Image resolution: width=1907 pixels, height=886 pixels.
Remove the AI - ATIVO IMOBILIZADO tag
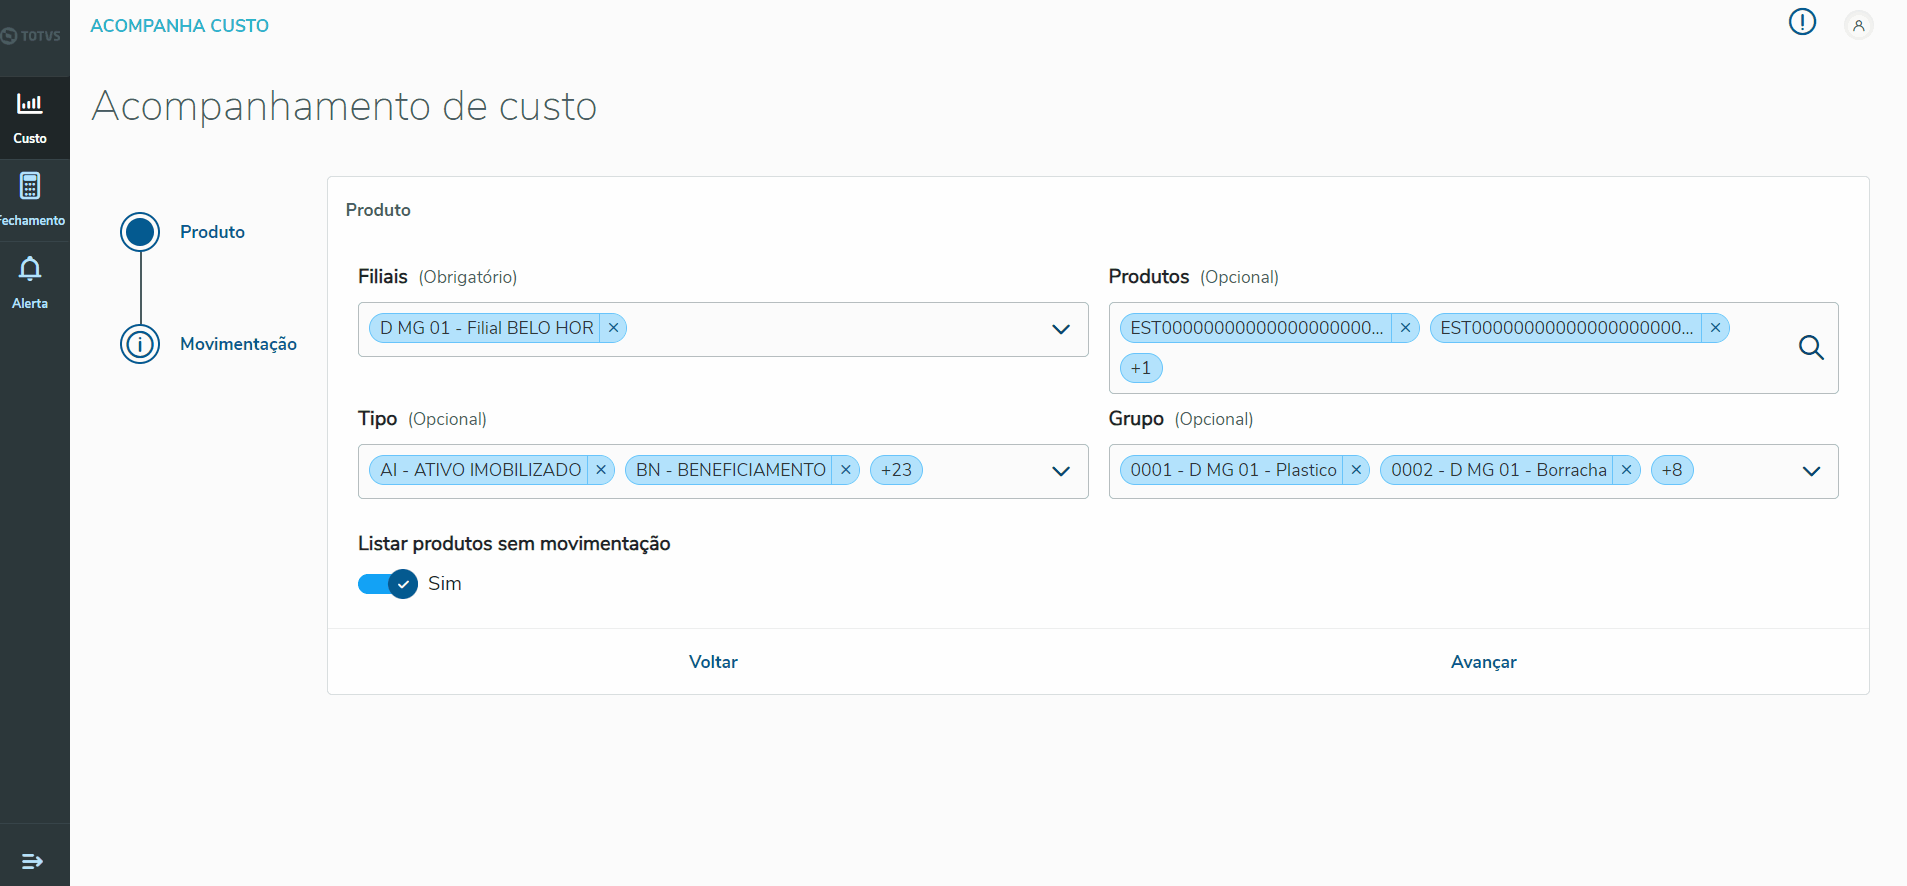(601, 470)
